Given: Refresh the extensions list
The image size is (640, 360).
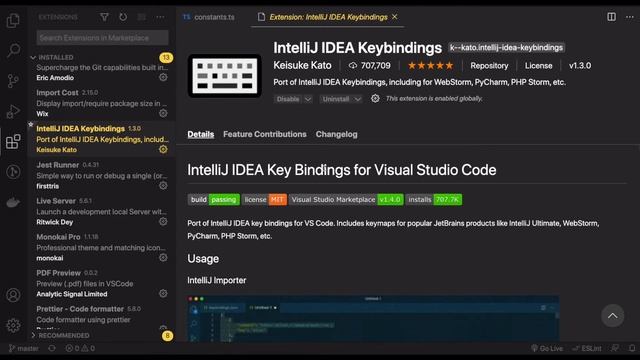Looking at the screenshot, I should click(x=123, y=17).
